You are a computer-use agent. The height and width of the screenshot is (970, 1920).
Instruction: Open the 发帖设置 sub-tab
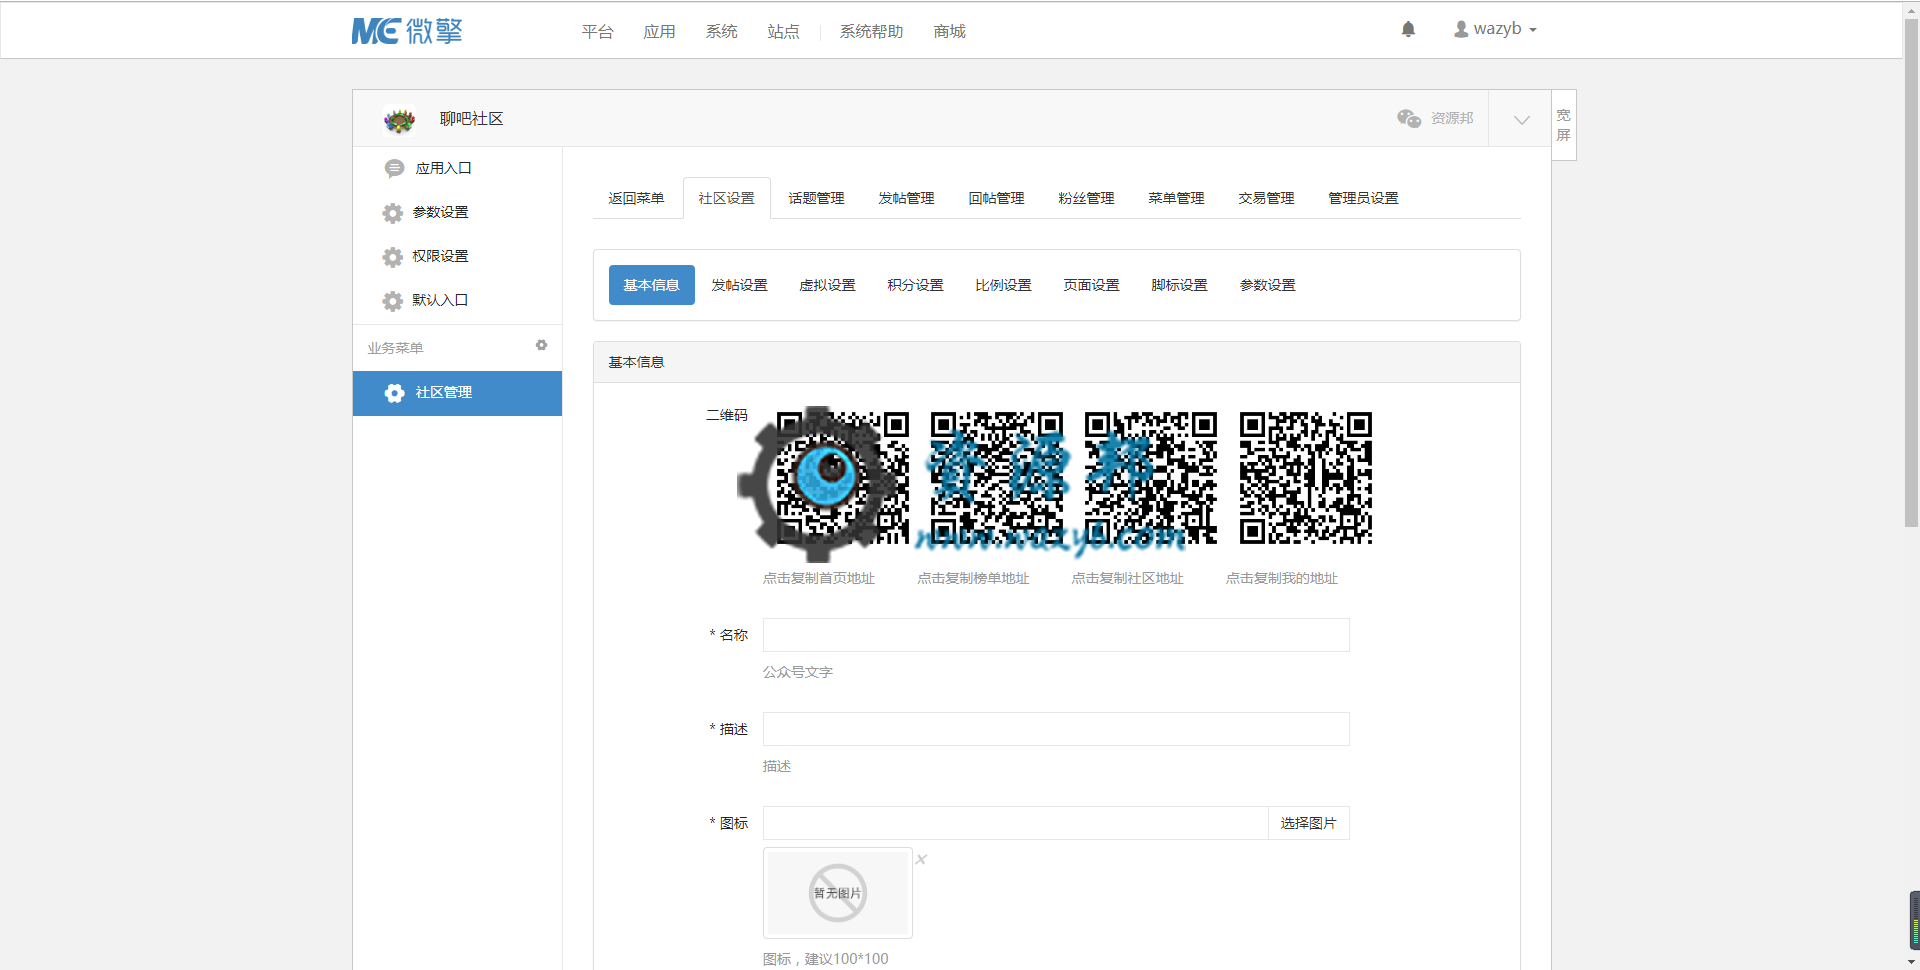pos(739,285)
